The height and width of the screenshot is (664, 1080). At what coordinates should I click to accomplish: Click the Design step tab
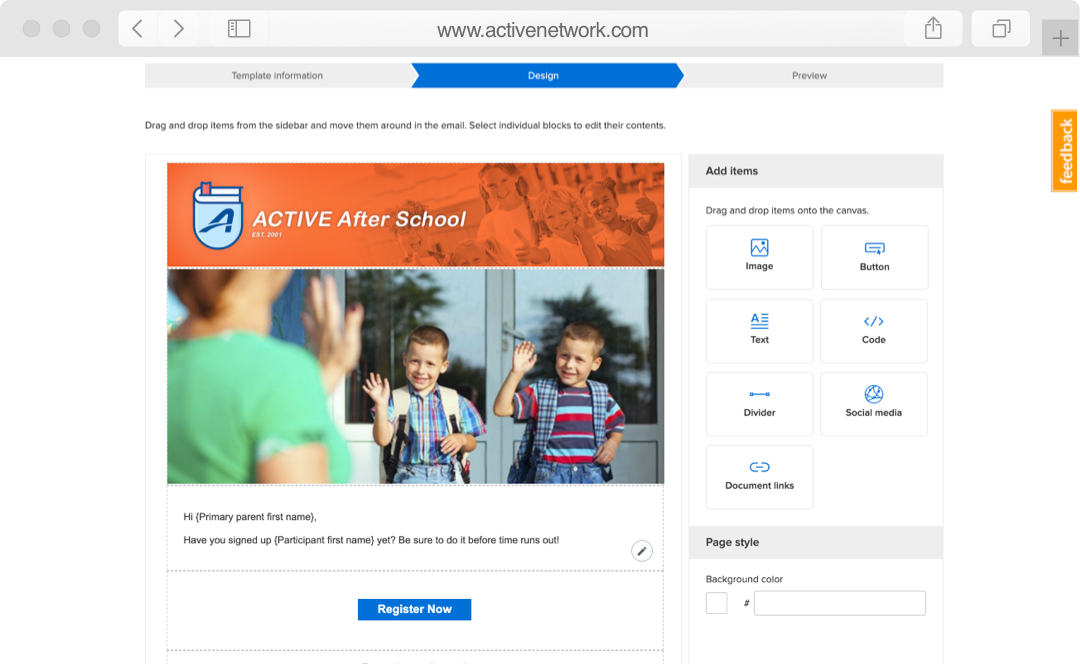click(x=544, y=76)
